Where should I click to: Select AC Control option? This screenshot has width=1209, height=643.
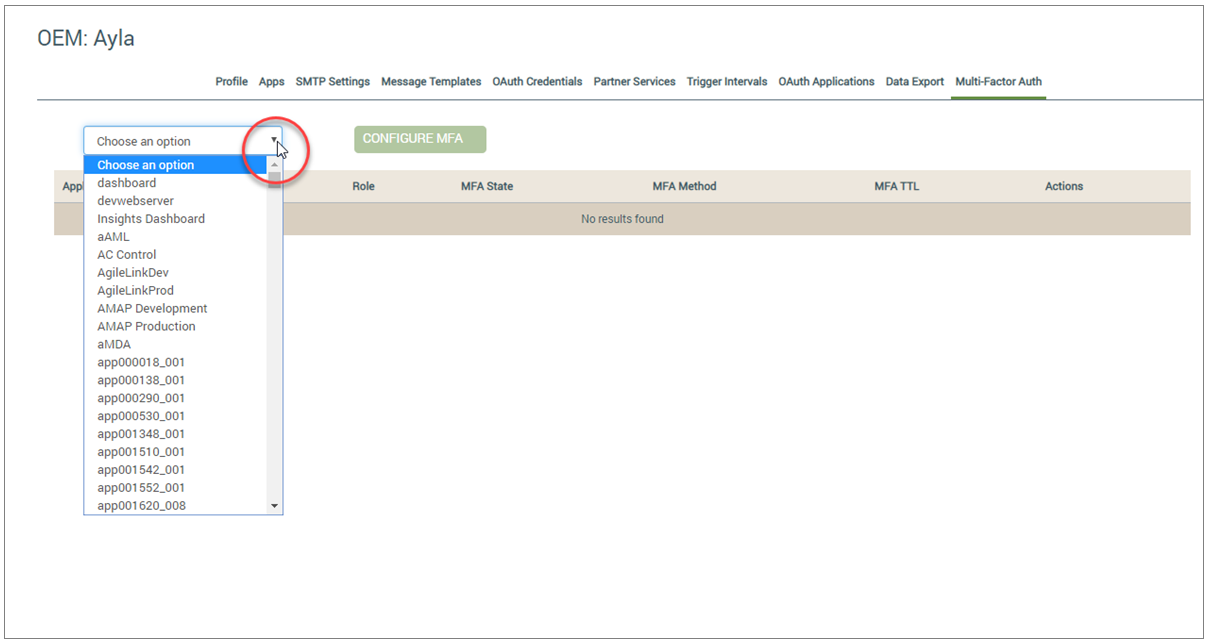[175, 255]
